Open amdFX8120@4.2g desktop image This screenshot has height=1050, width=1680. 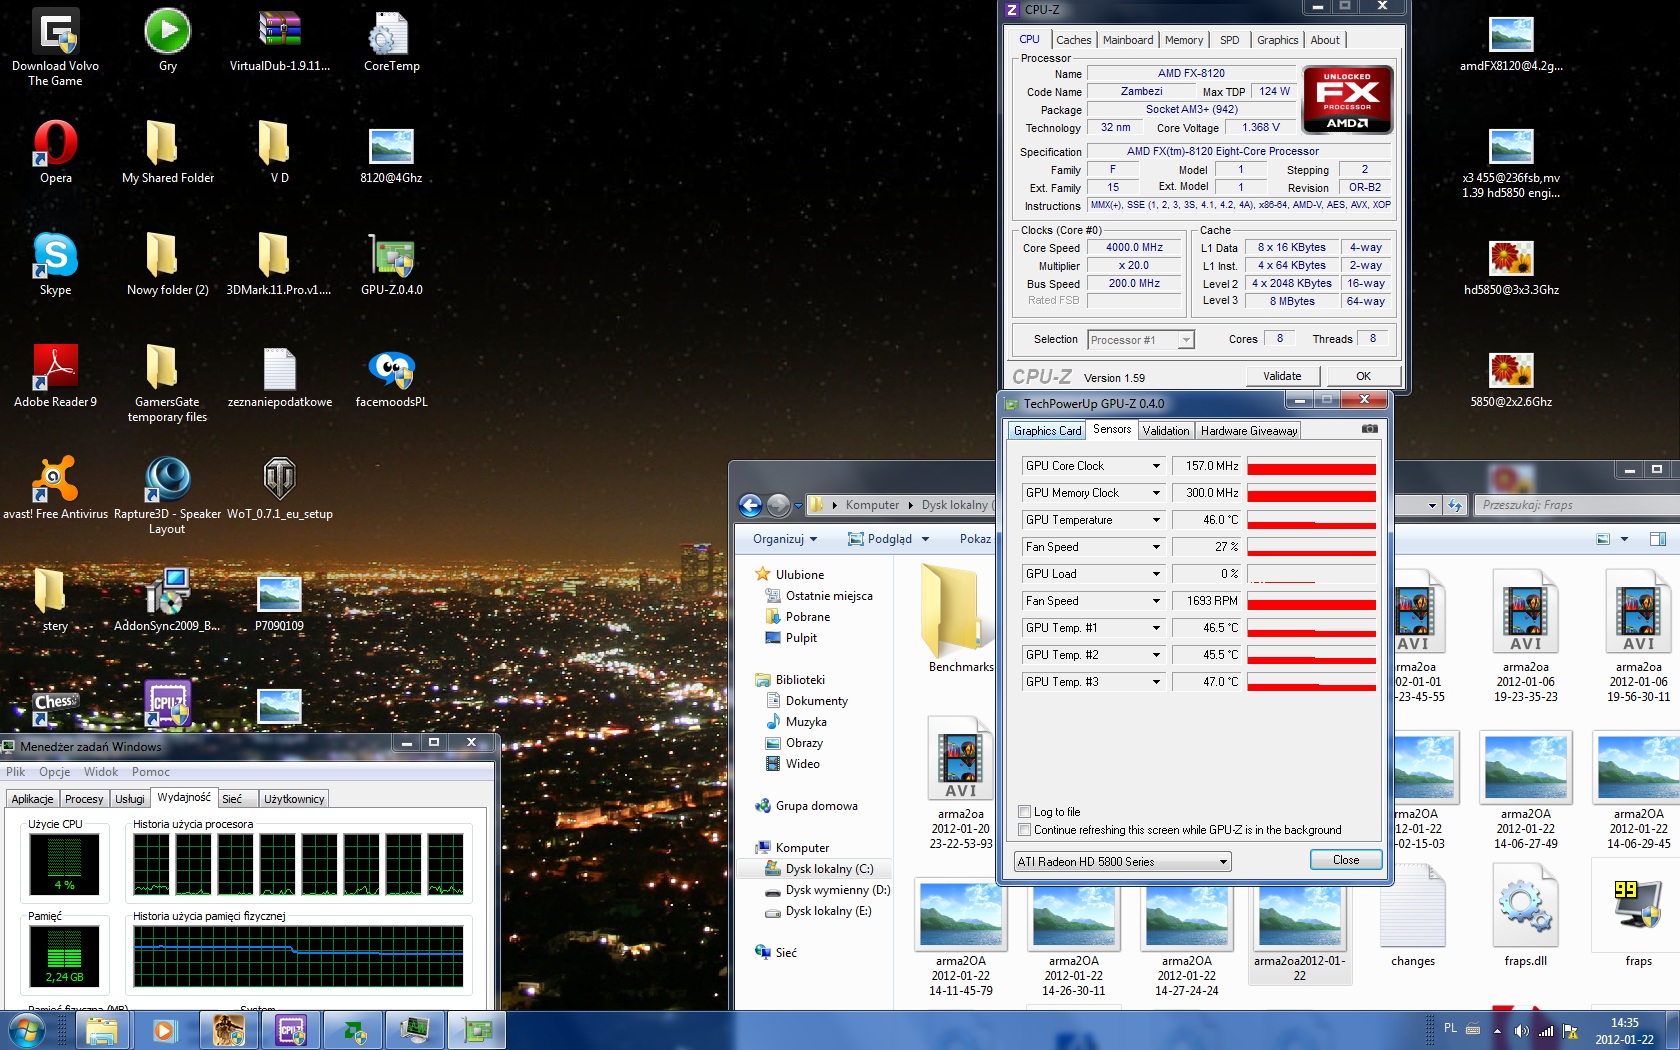pyautogui.click(x=1511, y=42)
